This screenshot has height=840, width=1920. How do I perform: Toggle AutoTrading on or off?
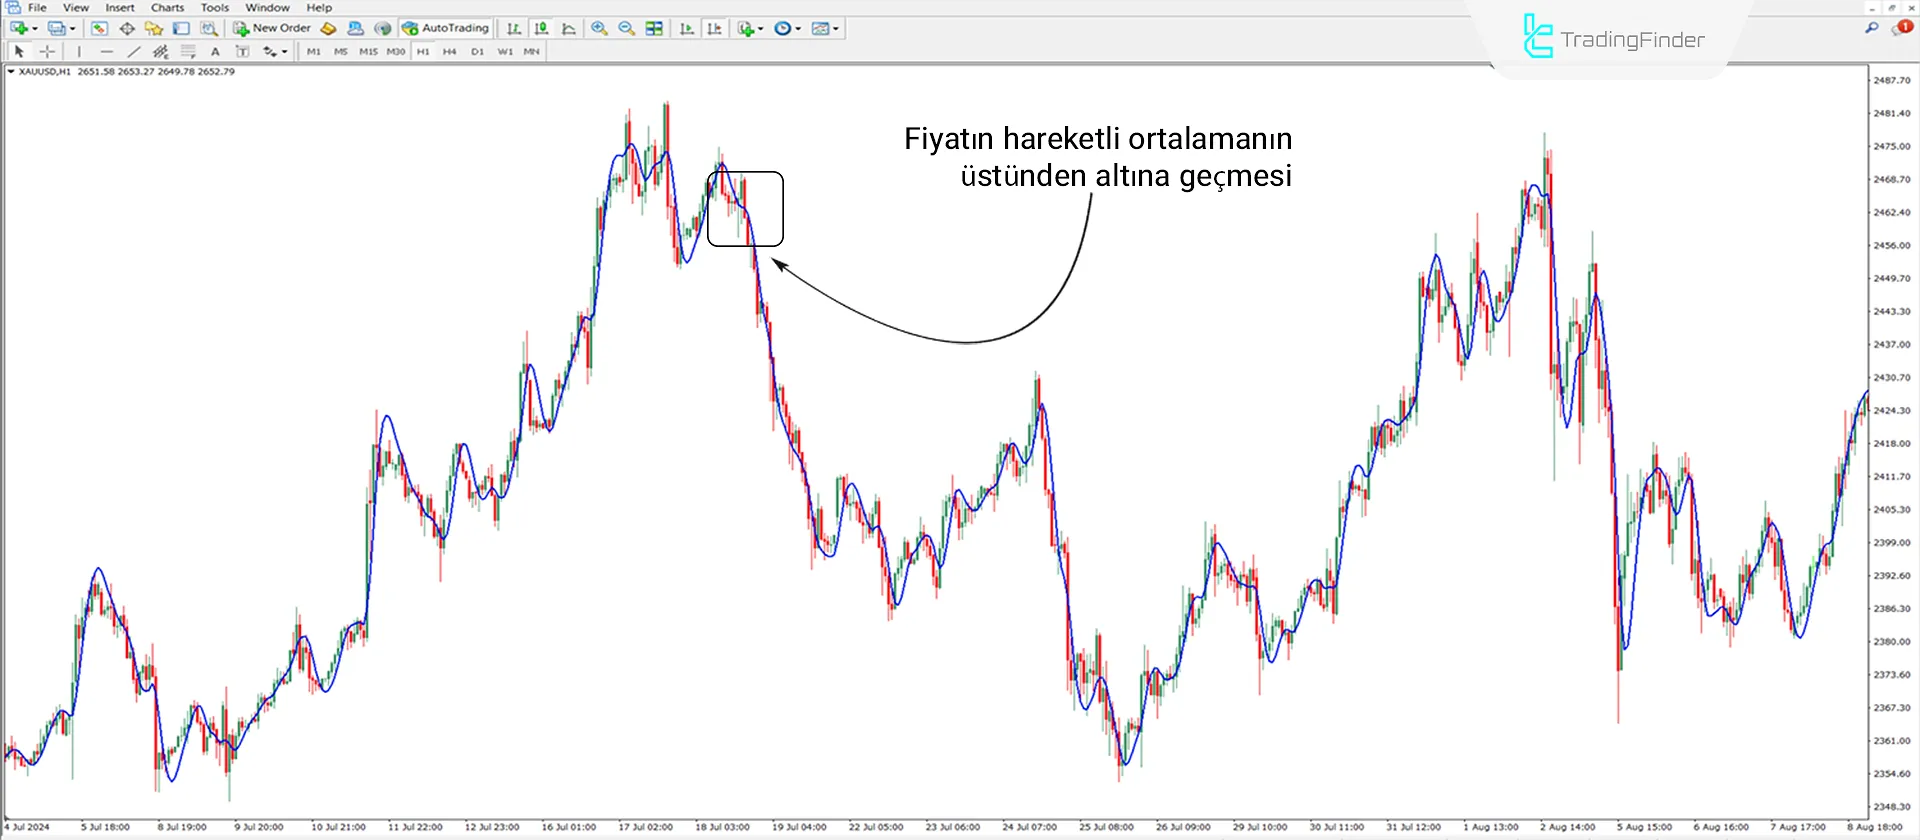coord(446,28)
